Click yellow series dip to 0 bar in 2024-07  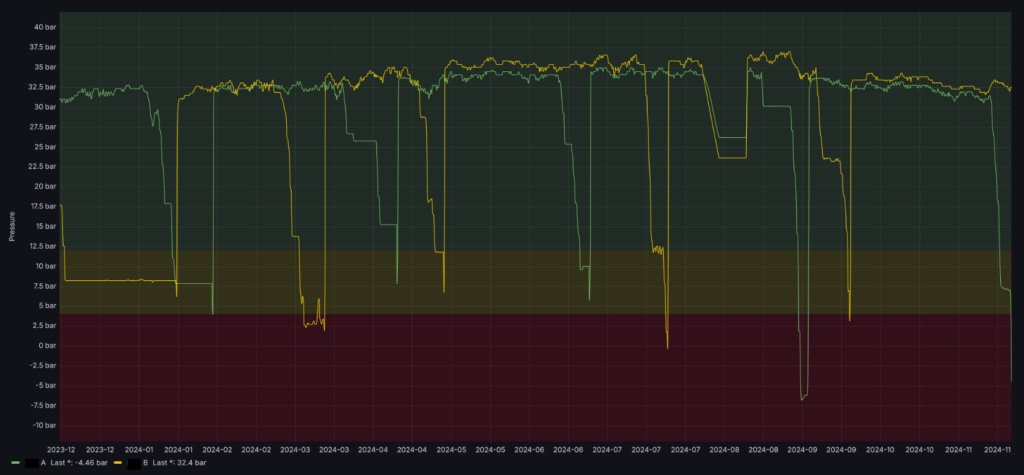[x=667, y=346]
